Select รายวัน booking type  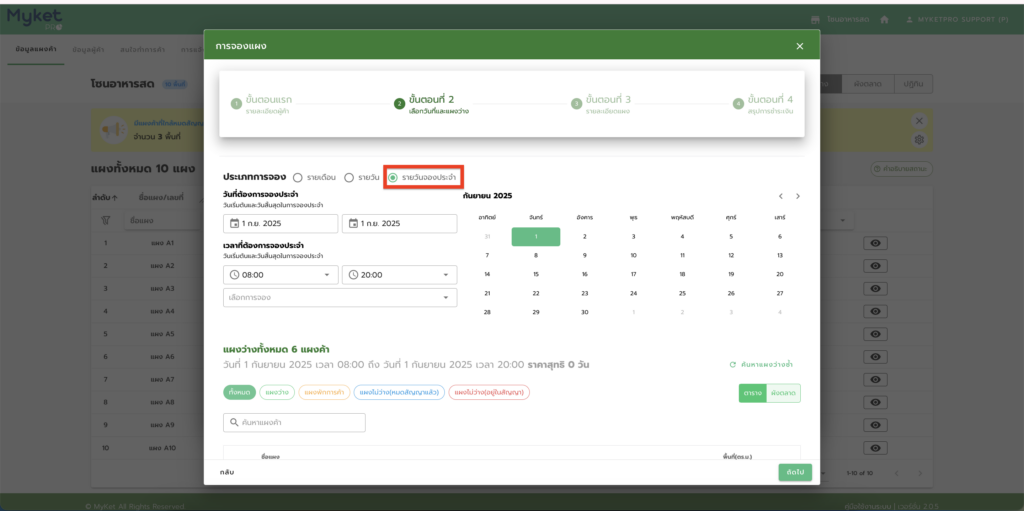coord(349,177)
